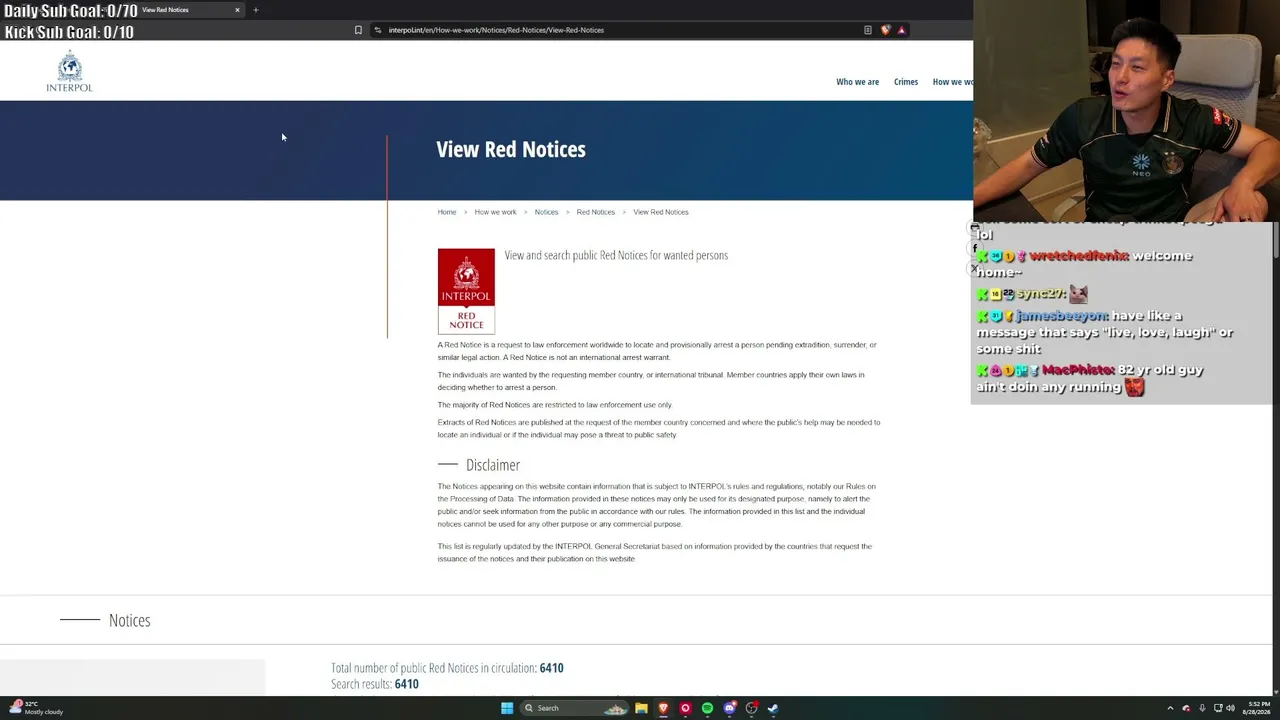Click the Notices section heading
The height and width of the screenshot is (720, 1280).
click(x=130, y=620)
